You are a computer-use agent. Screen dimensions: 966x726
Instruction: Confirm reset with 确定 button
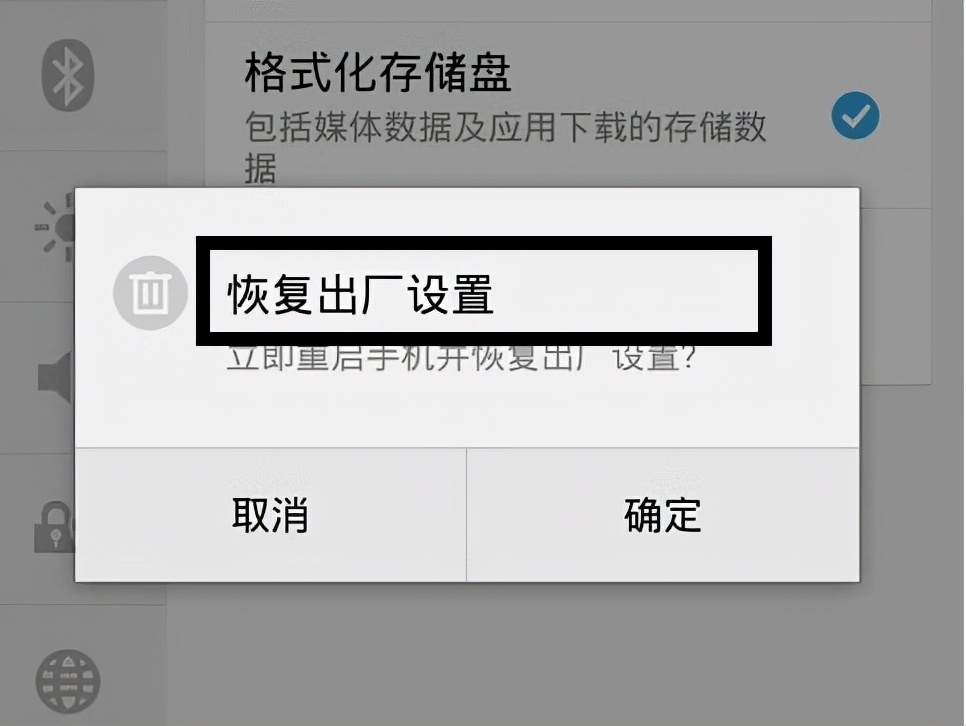coord(663,515)
